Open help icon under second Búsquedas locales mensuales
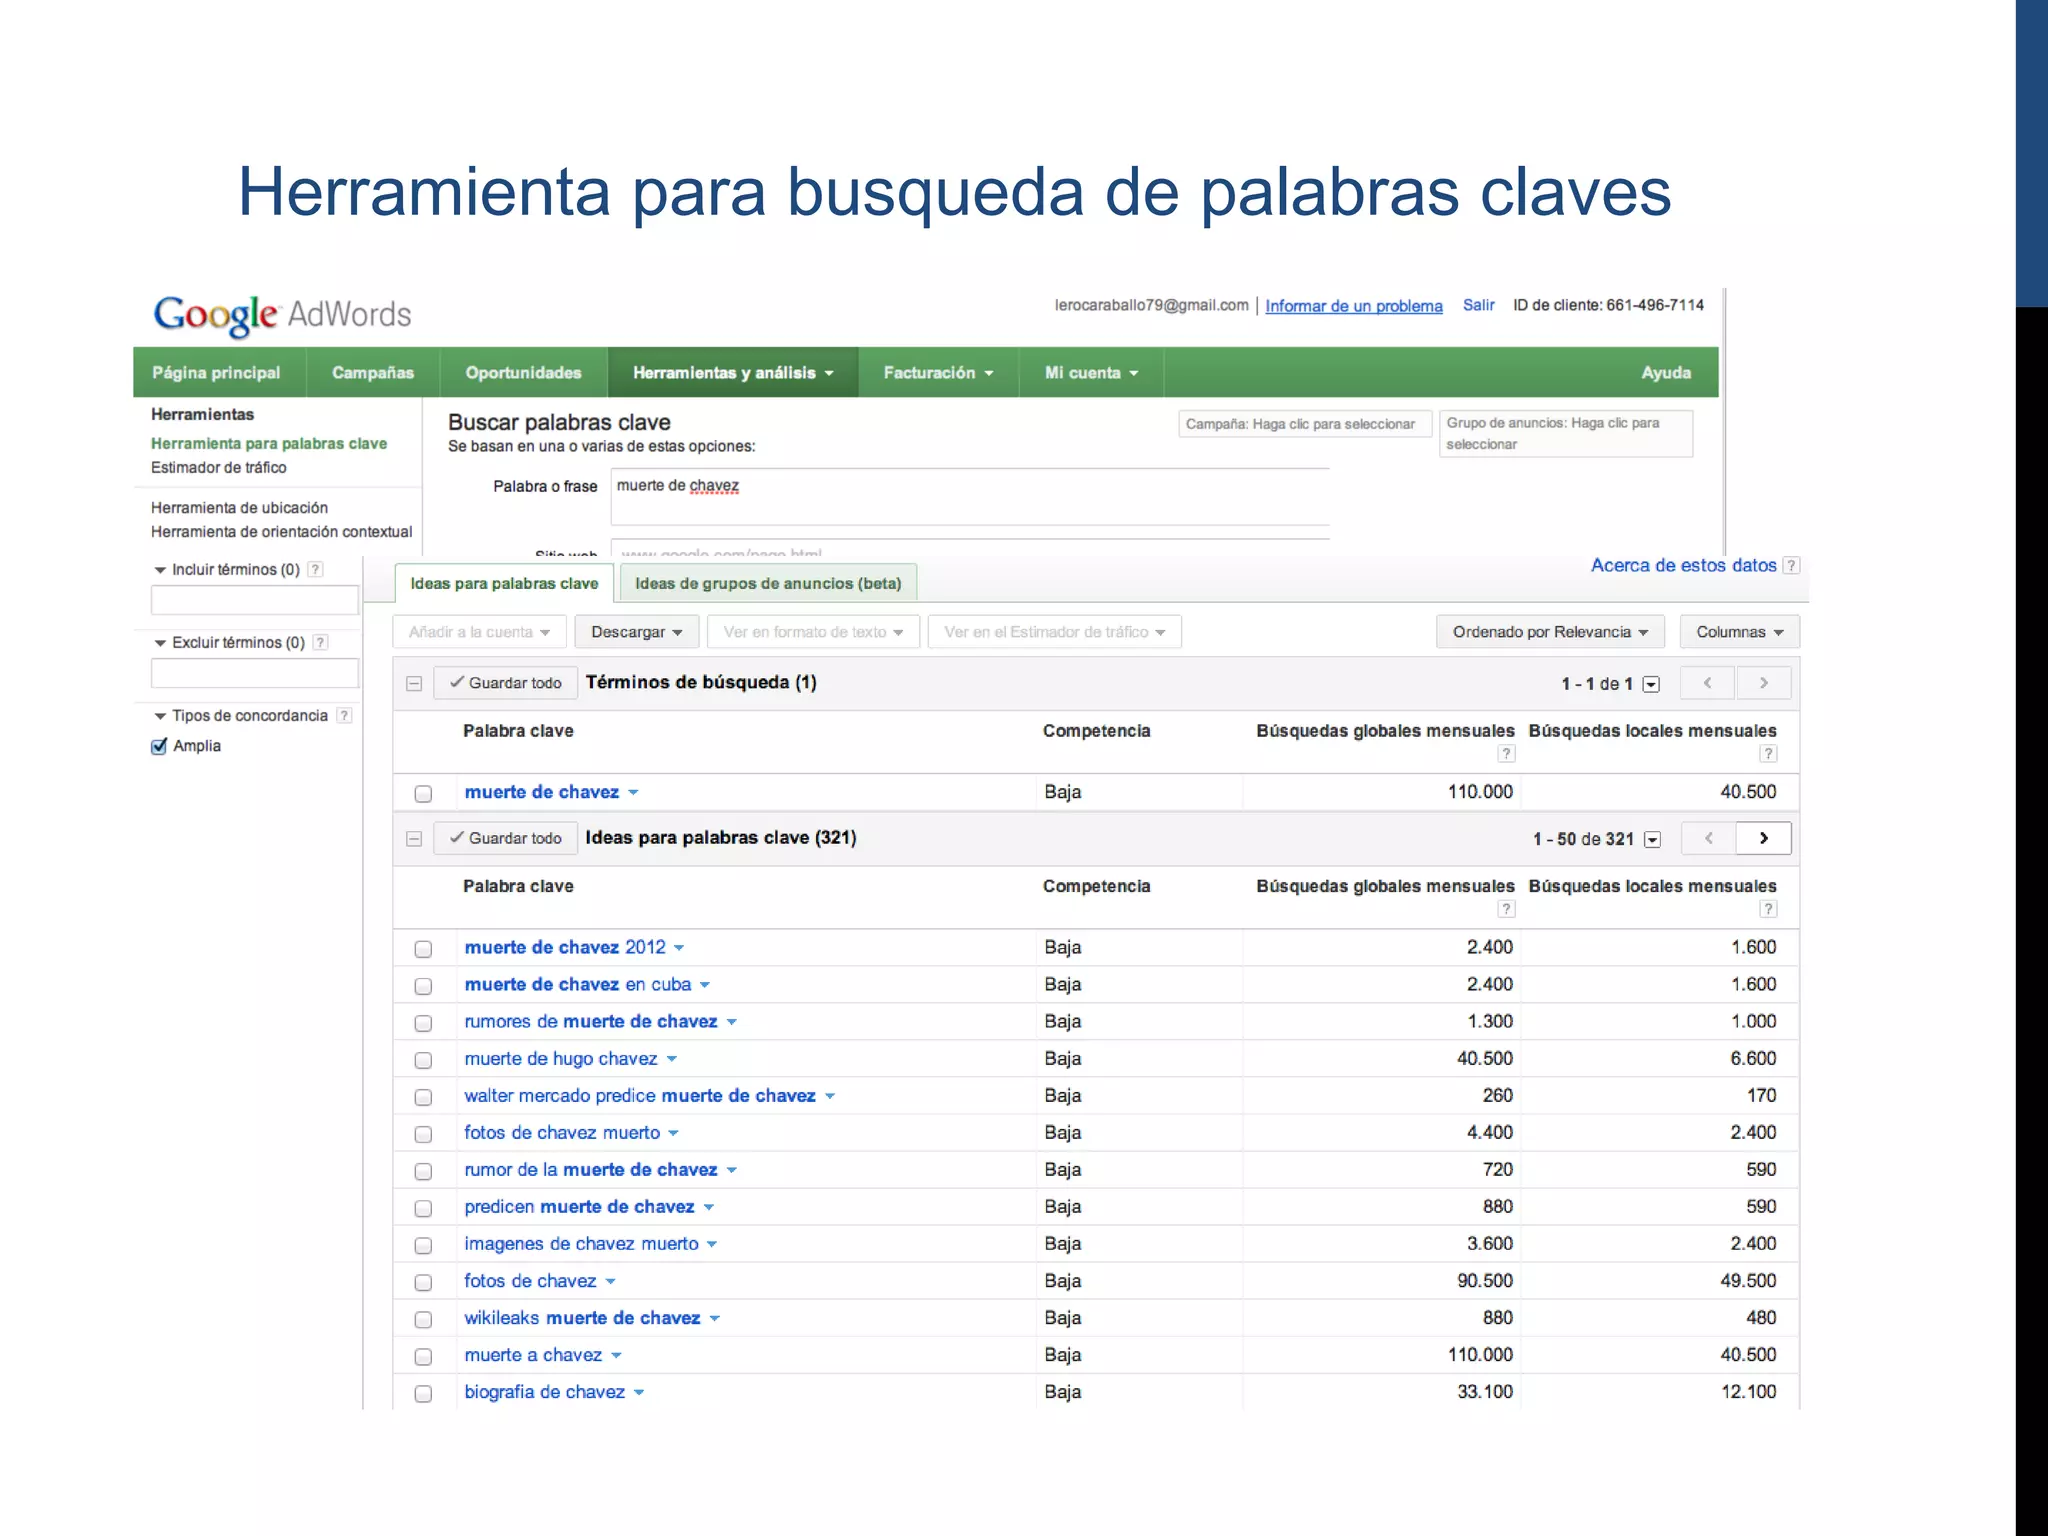 tap(1768, 909)
